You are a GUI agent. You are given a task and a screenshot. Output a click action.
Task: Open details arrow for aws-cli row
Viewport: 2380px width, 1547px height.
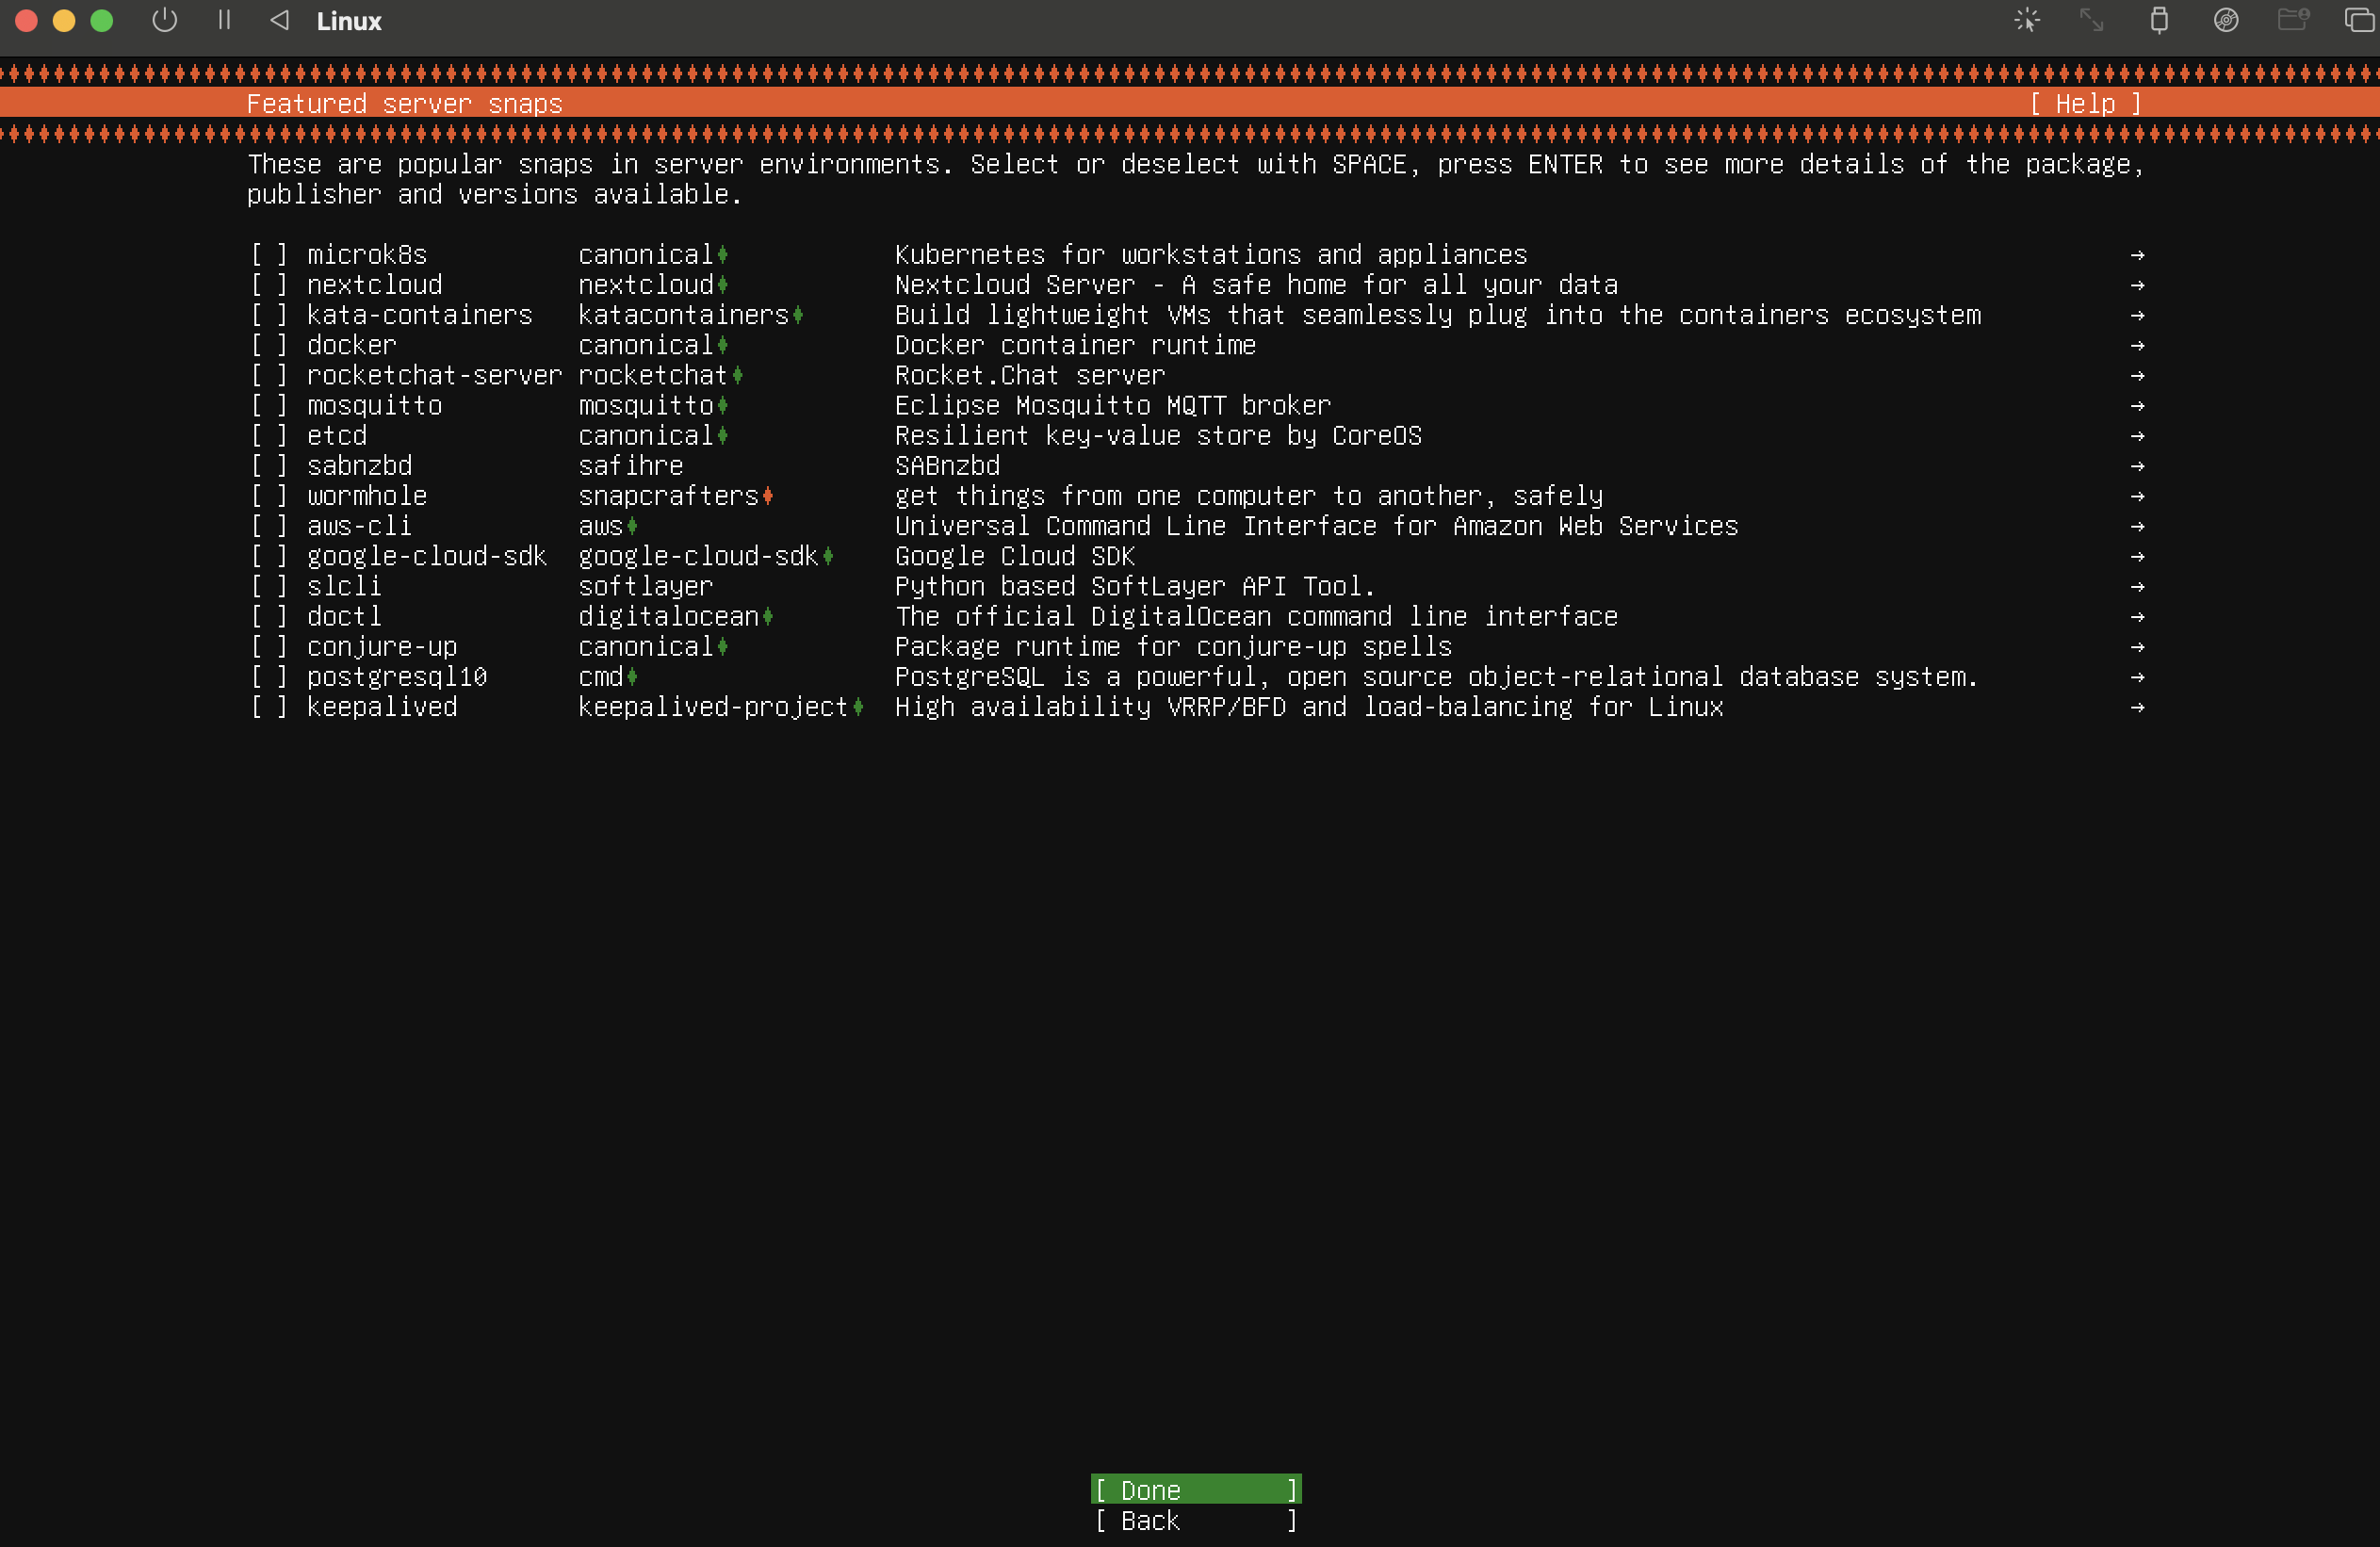(x=2137, y=526)
